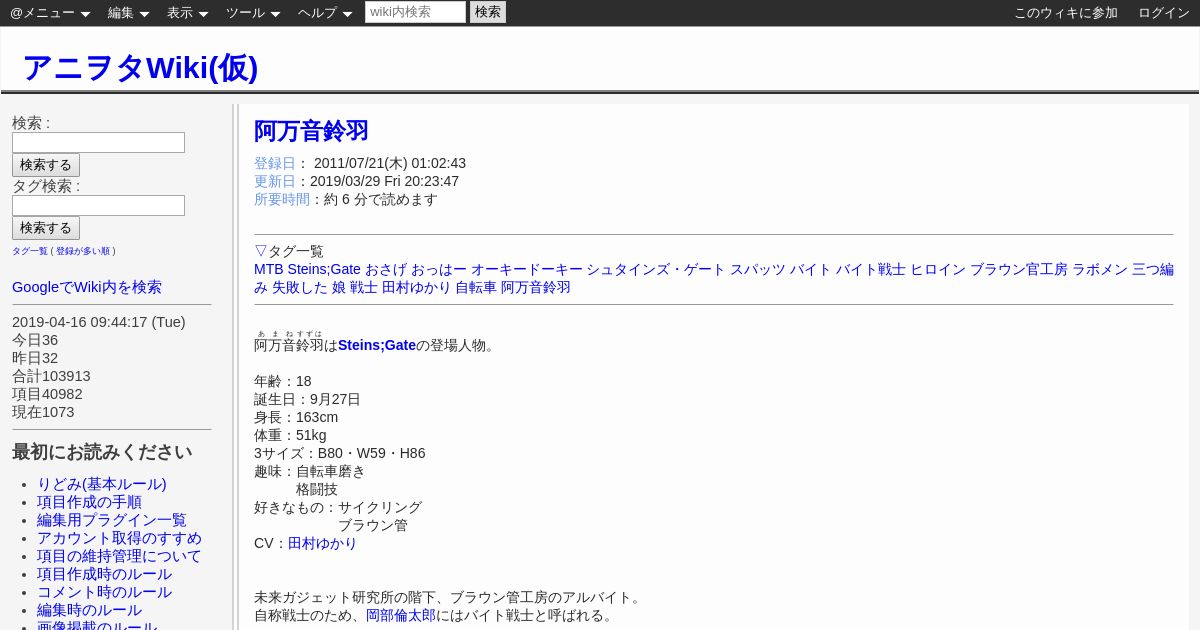
Task: Open the MTB tag link
Action: click(268, 269)
